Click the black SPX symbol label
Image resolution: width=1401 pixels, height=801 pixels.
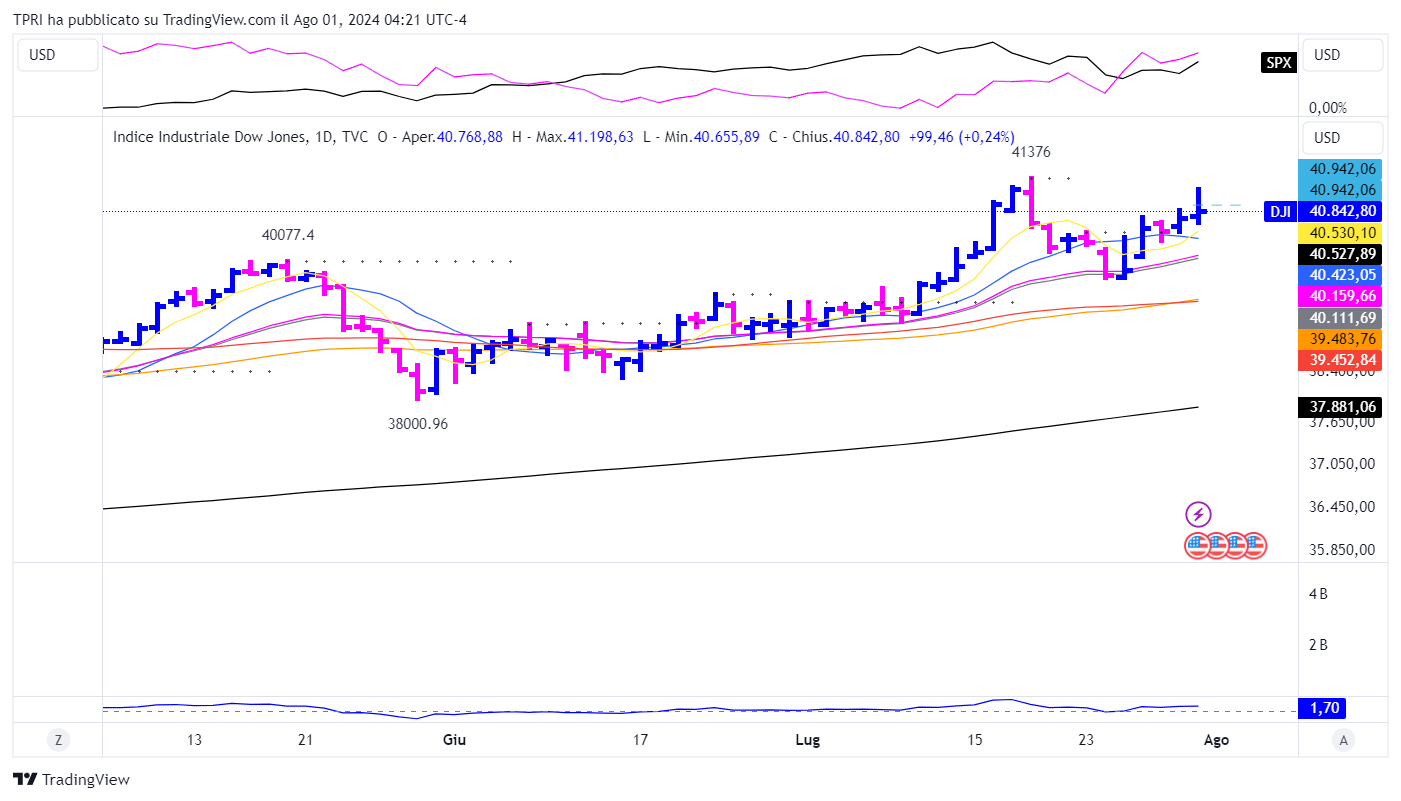(x=1279, y=63)
